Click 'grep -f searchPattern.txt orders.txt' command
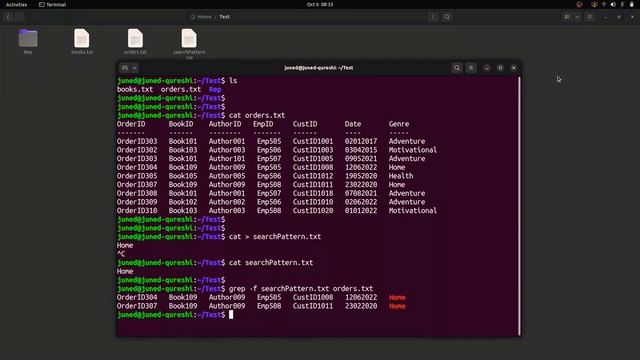The height and width of the screenshot is (360, 640). 301,289
